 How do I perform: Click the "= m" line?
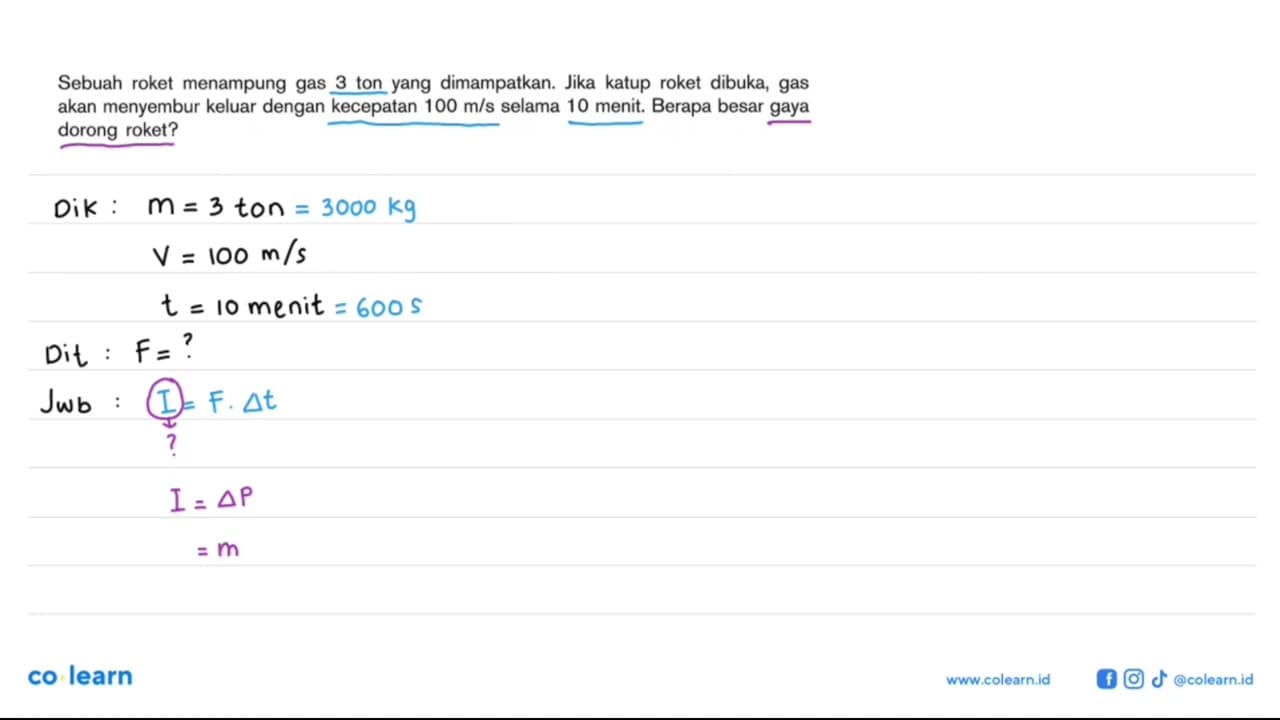click(217, 549)
